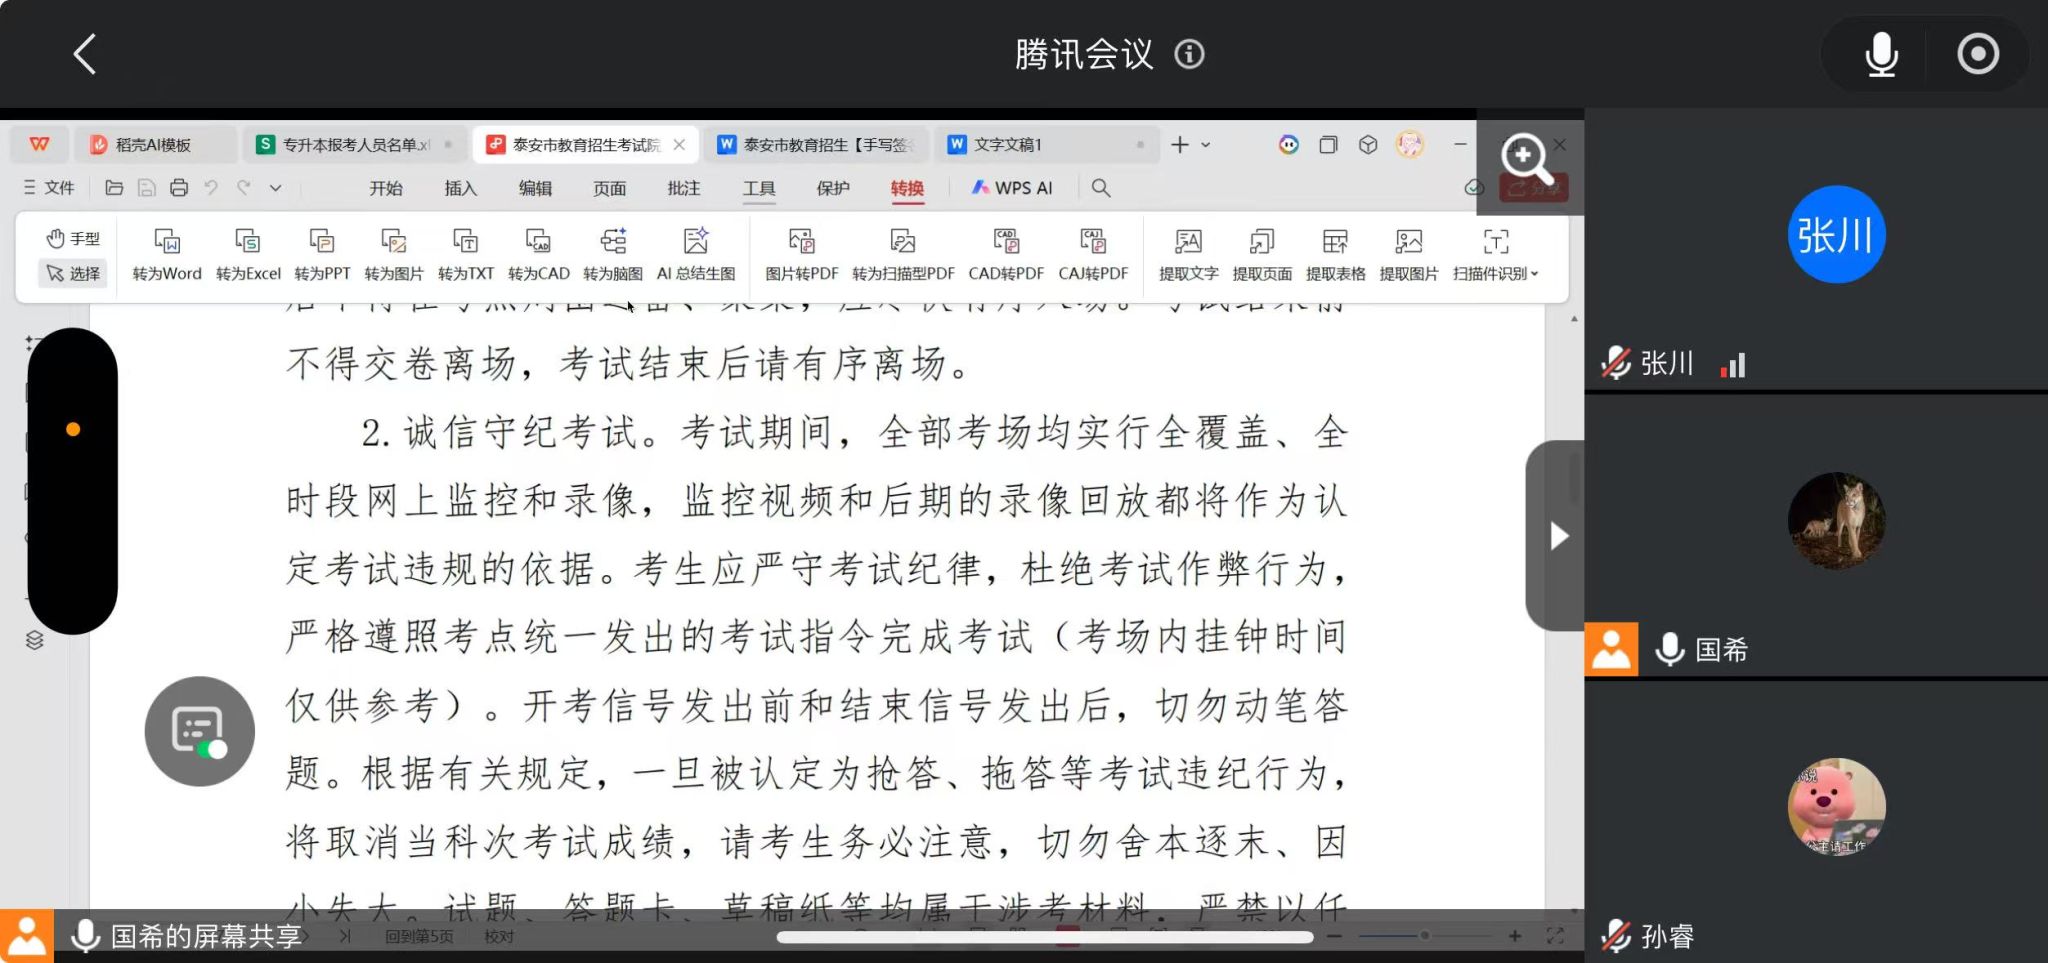Click the 提取表格 extract table icon

[x=1335, y=254]
